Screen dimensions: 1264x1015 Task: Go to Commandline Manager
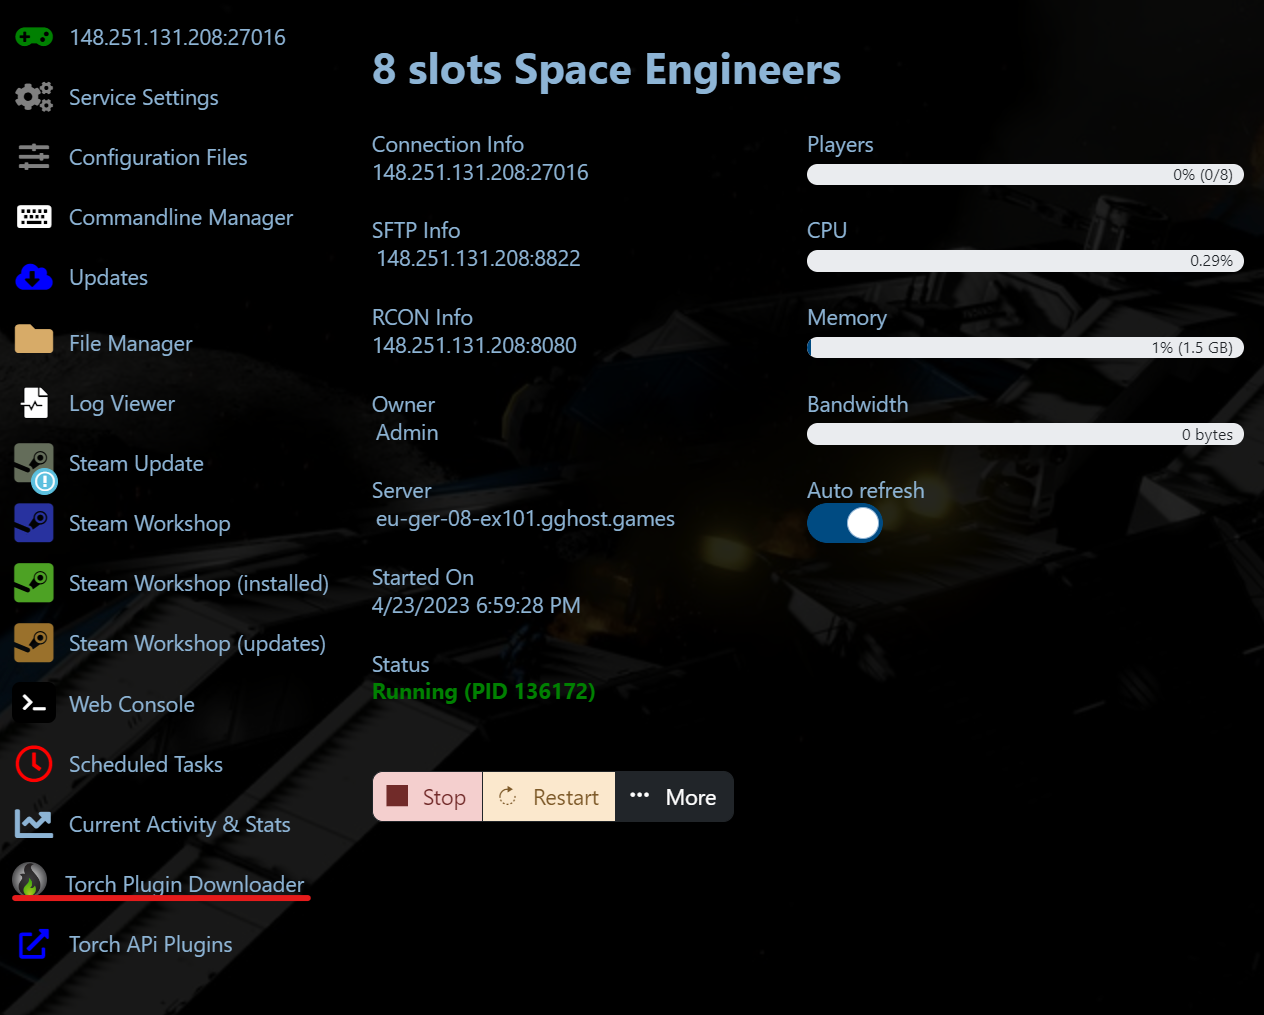point(181,217)
